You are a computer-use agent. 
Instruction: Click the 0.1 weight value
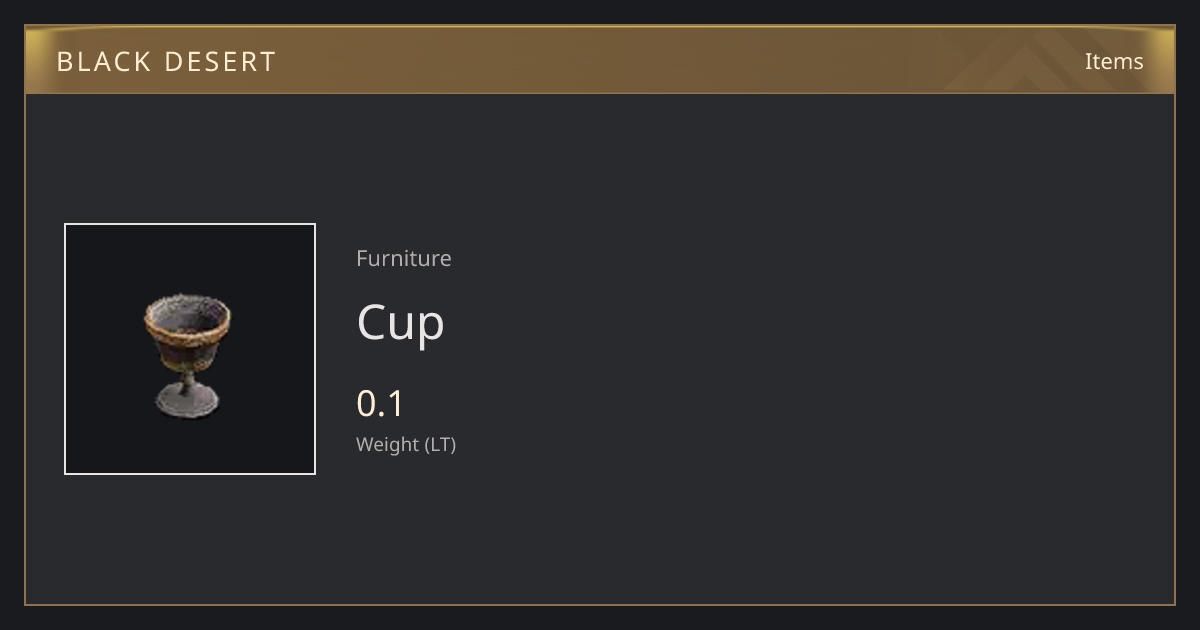[x=380, y=404]
